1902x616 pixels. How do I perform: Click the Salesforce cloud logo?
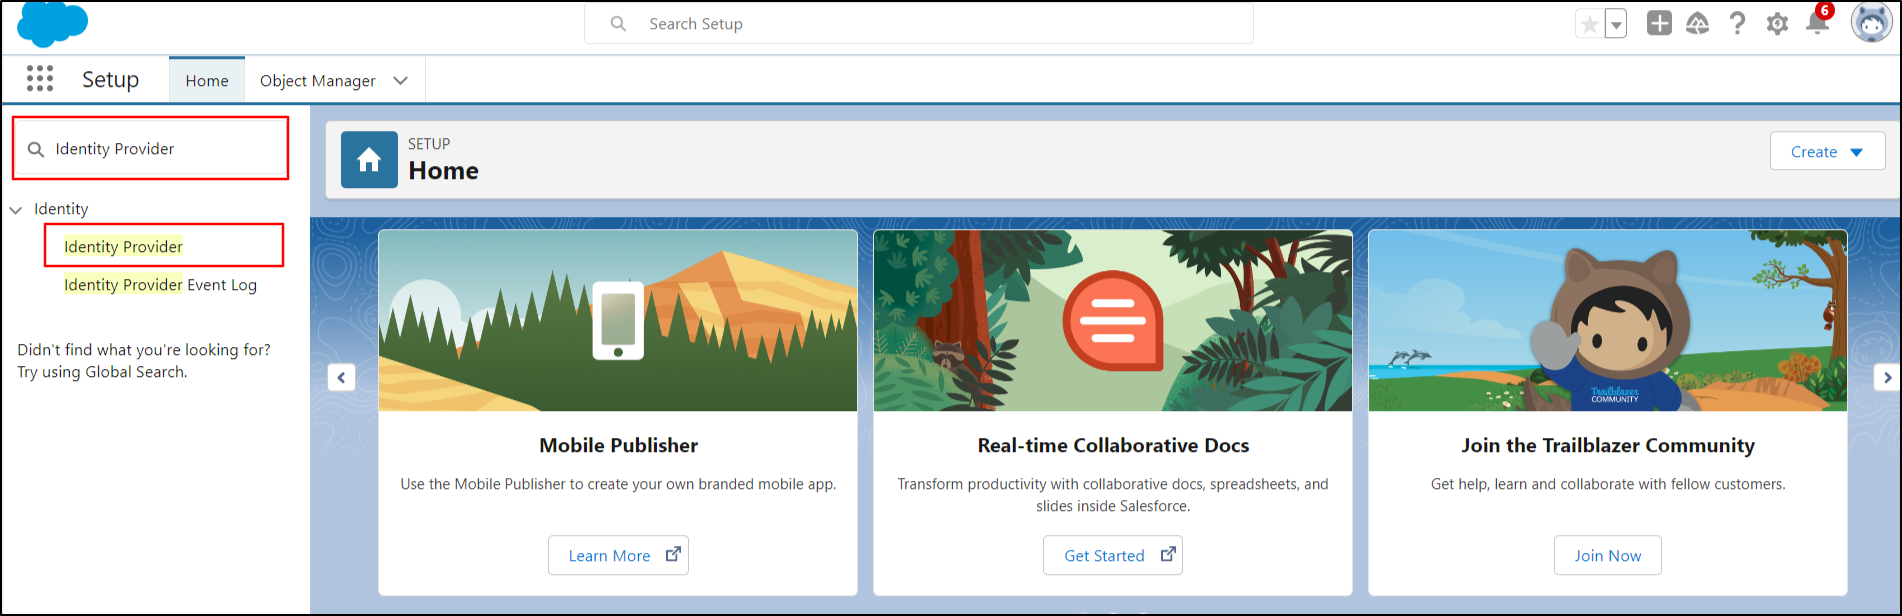(x=52, y=24)
